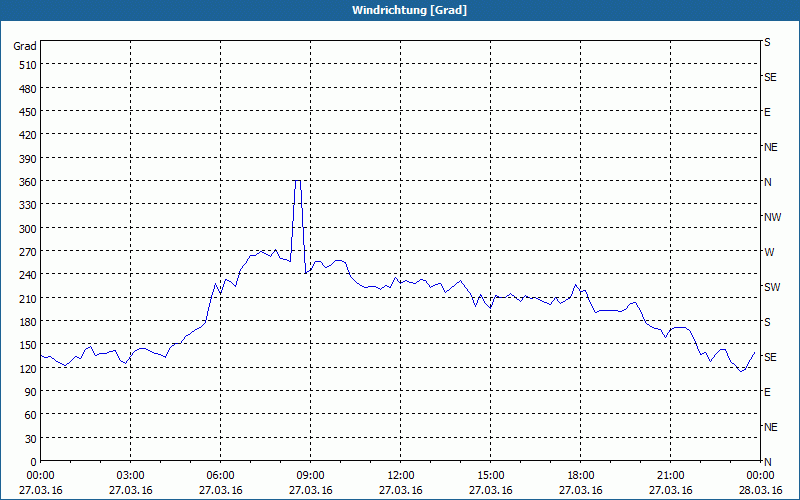Select the N compass label level with 0
Image resolution: width=800 pixels, height=500 pixels.
(767, 462)
